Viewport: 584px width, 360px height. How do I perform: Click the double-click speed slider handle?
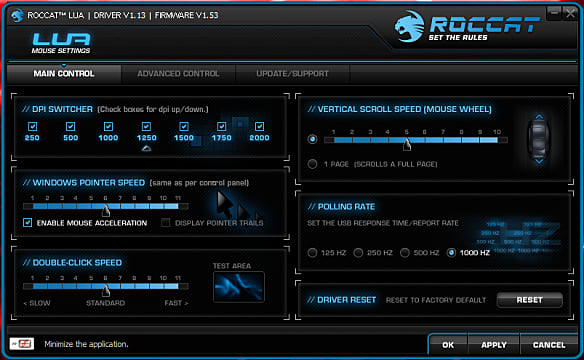106,290
